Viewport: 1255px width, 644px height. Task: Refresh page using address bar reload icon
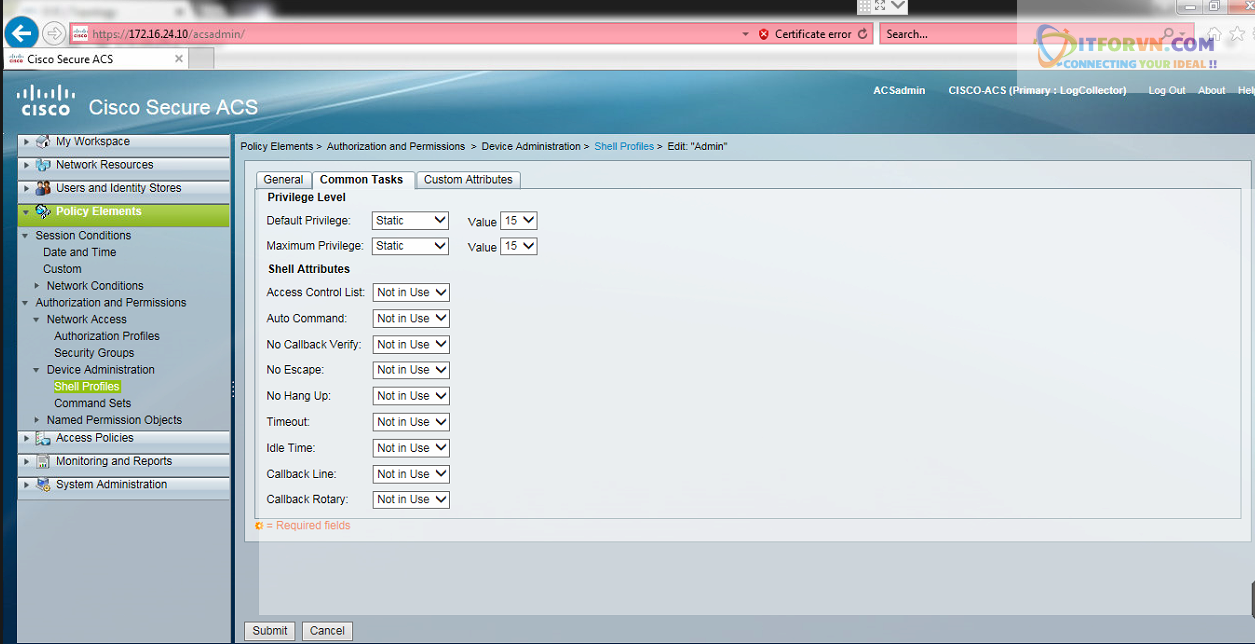pos(862,34)
